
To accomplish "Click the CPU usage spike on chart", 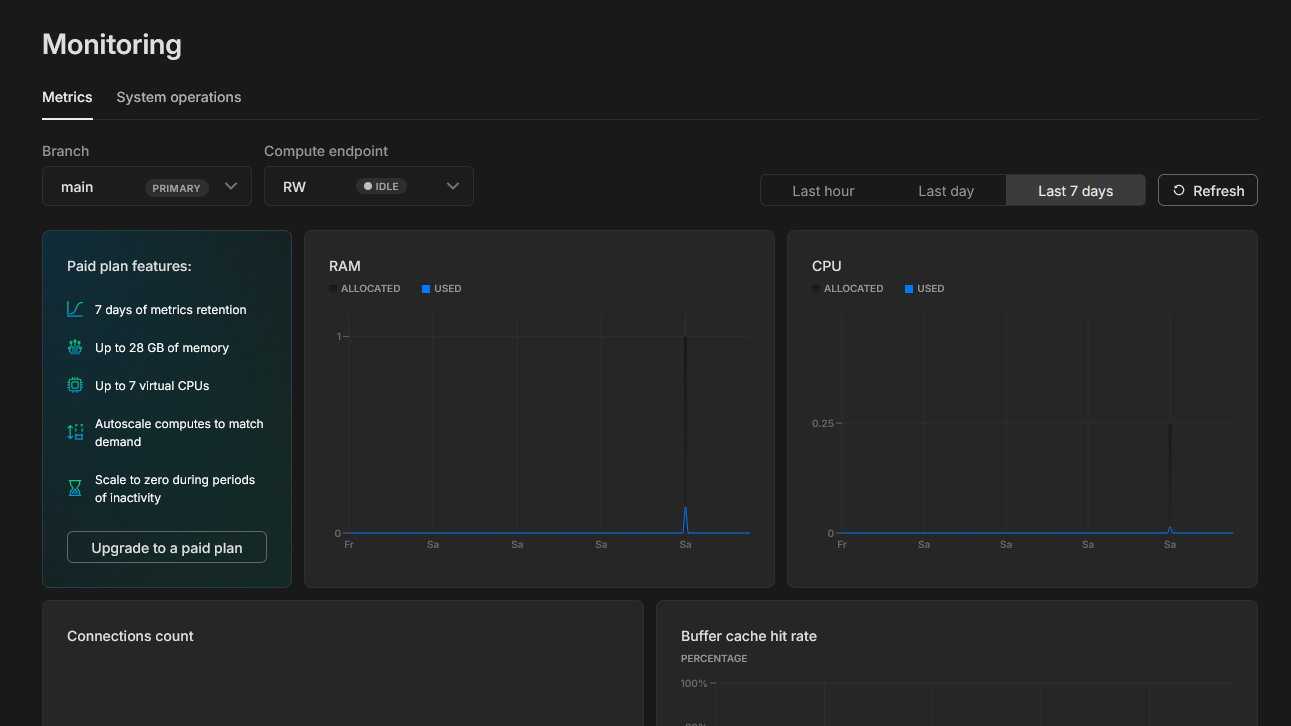I will pos(1169,529).
